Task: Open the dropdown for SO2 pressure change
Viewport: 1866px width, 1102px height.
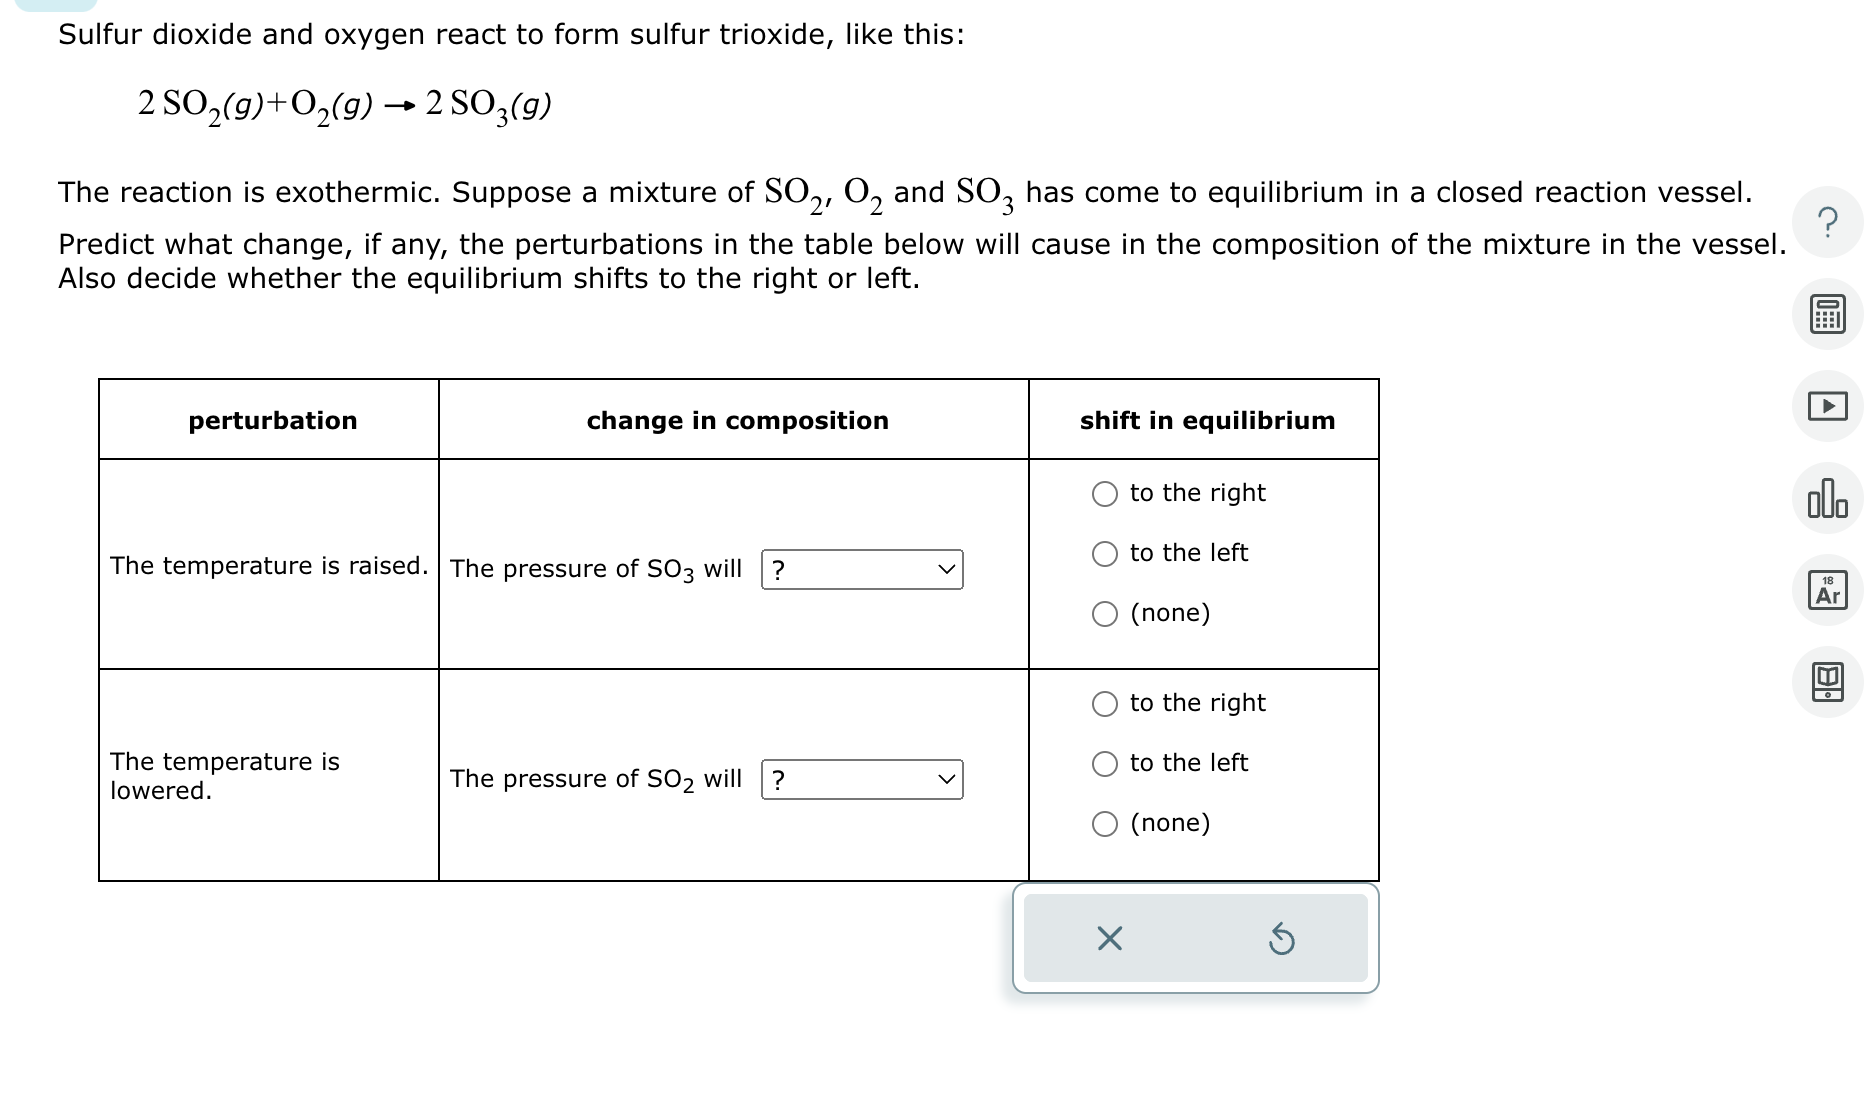Action: 862,778
